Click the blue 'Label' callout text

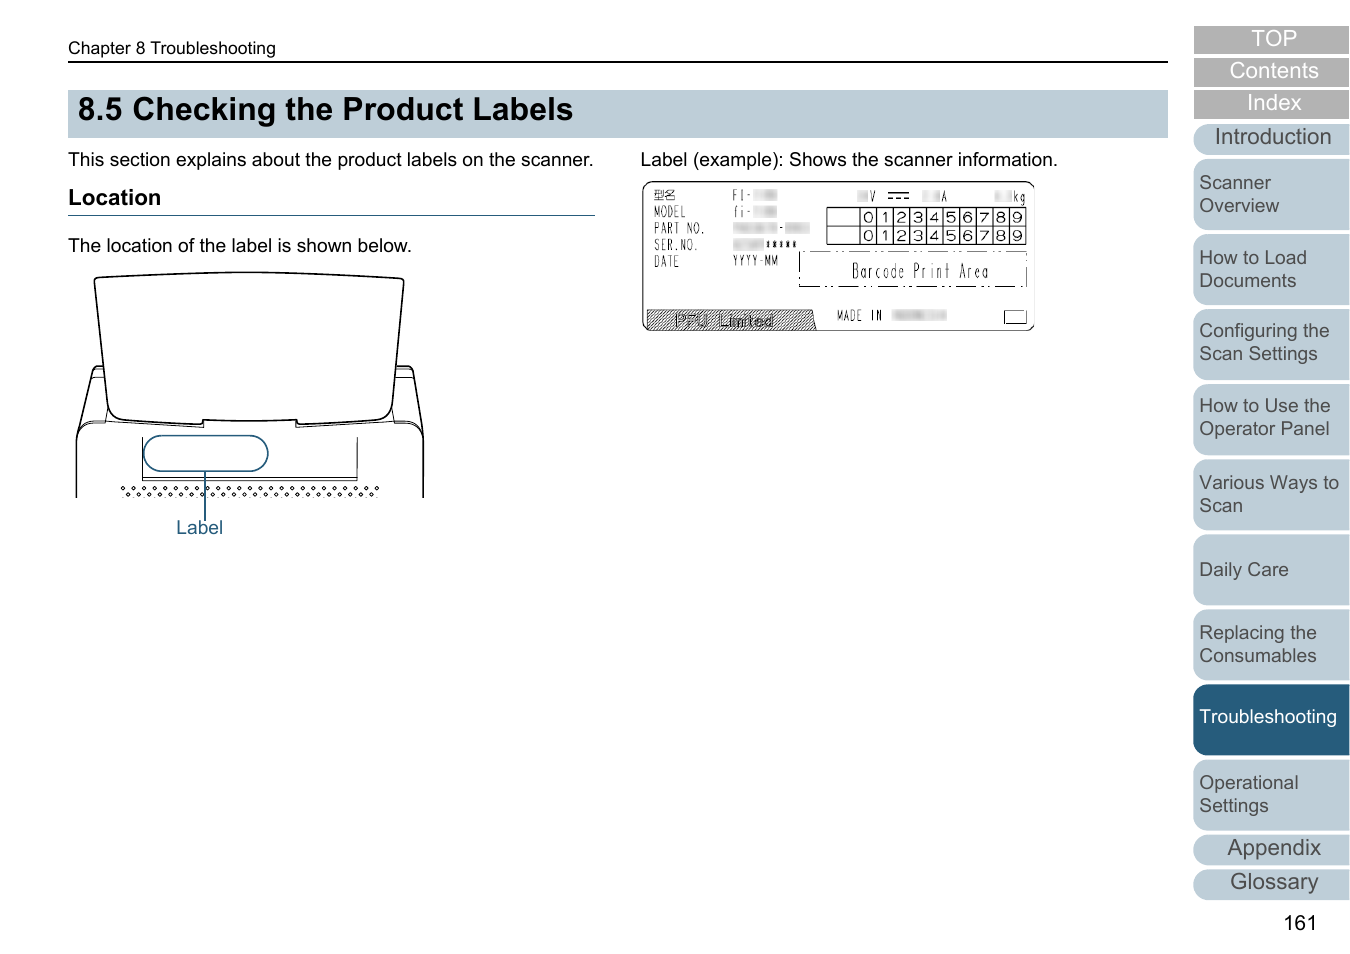199,528
